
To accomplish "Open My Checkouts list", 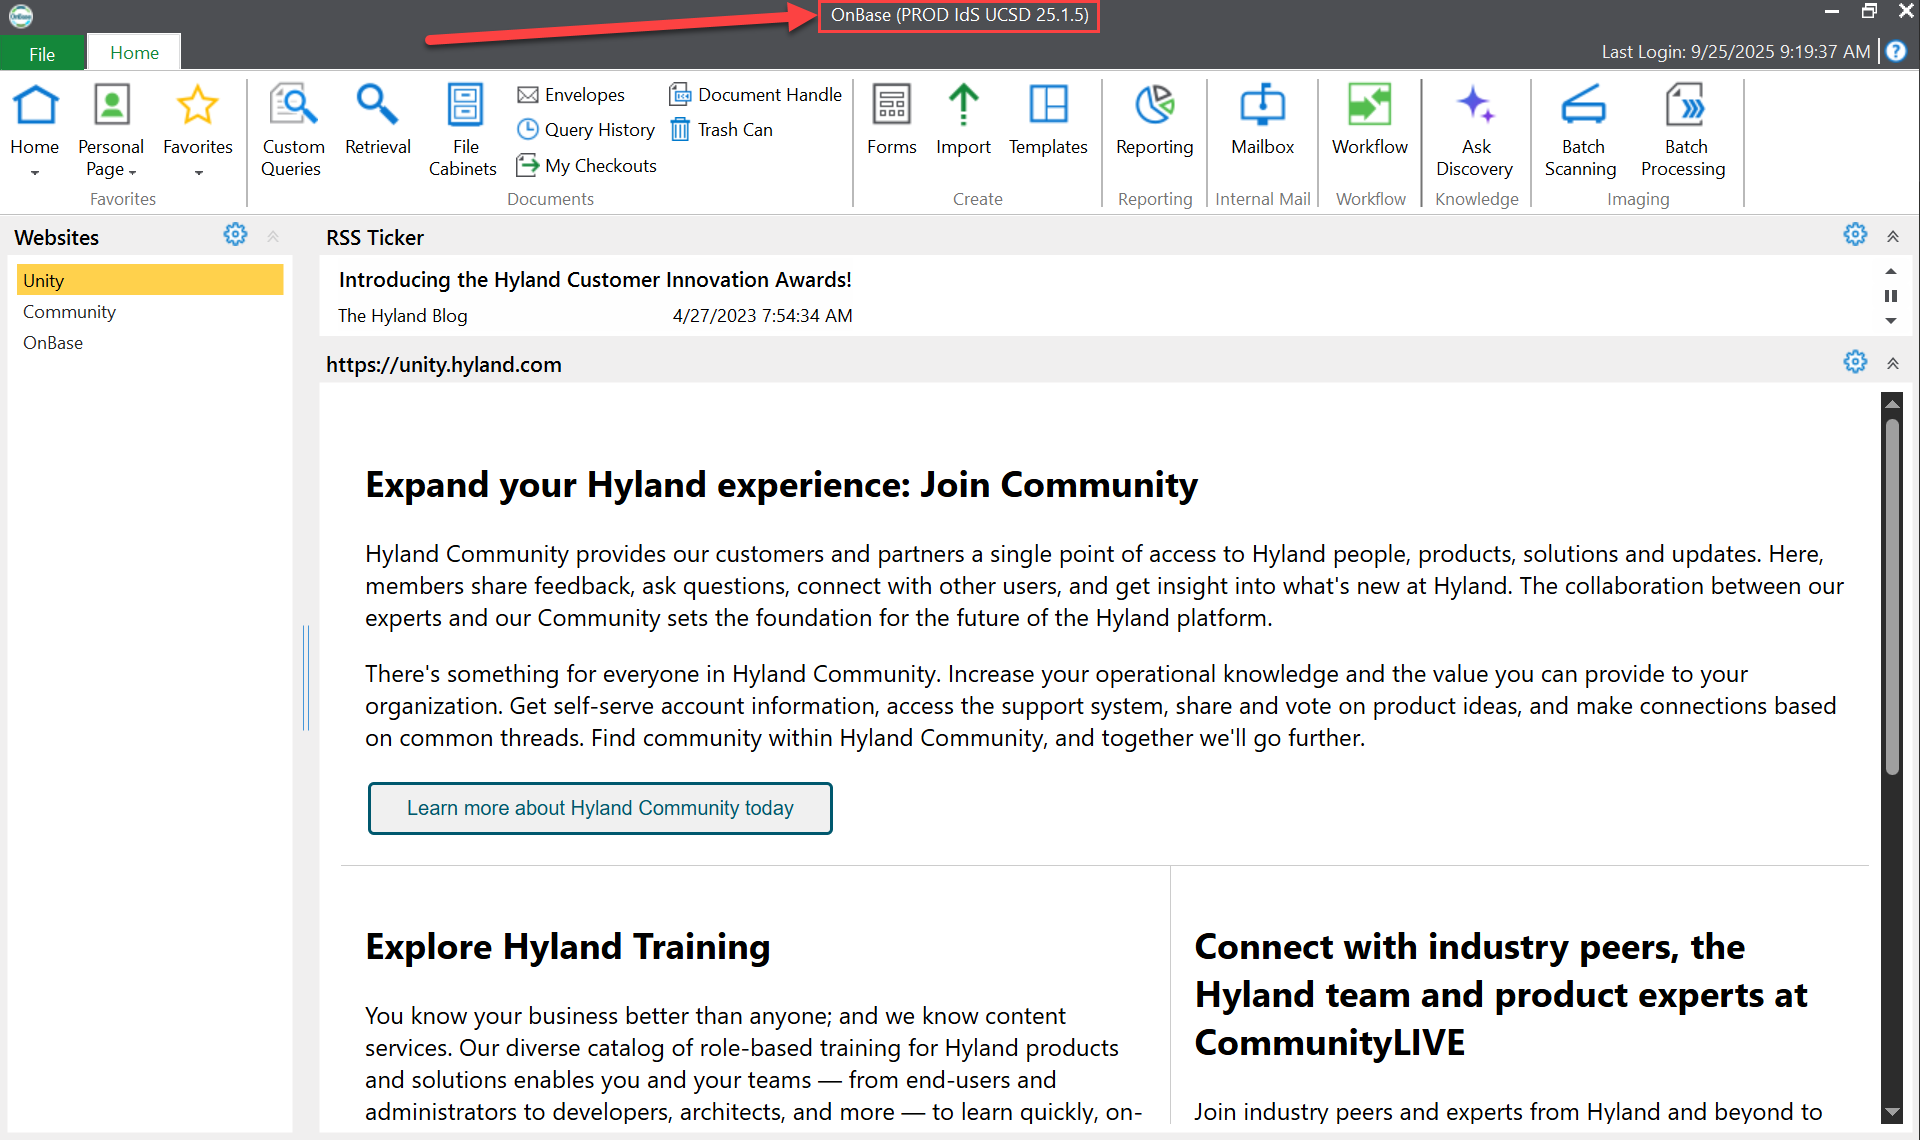I will tap(587, 165).
